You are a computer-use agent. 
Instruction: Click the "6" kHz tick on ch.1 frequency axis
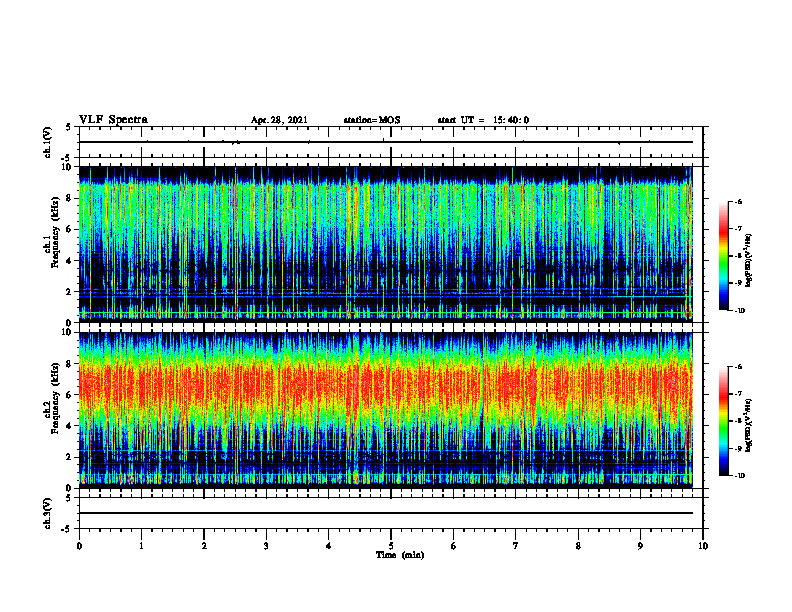(69, 230)
